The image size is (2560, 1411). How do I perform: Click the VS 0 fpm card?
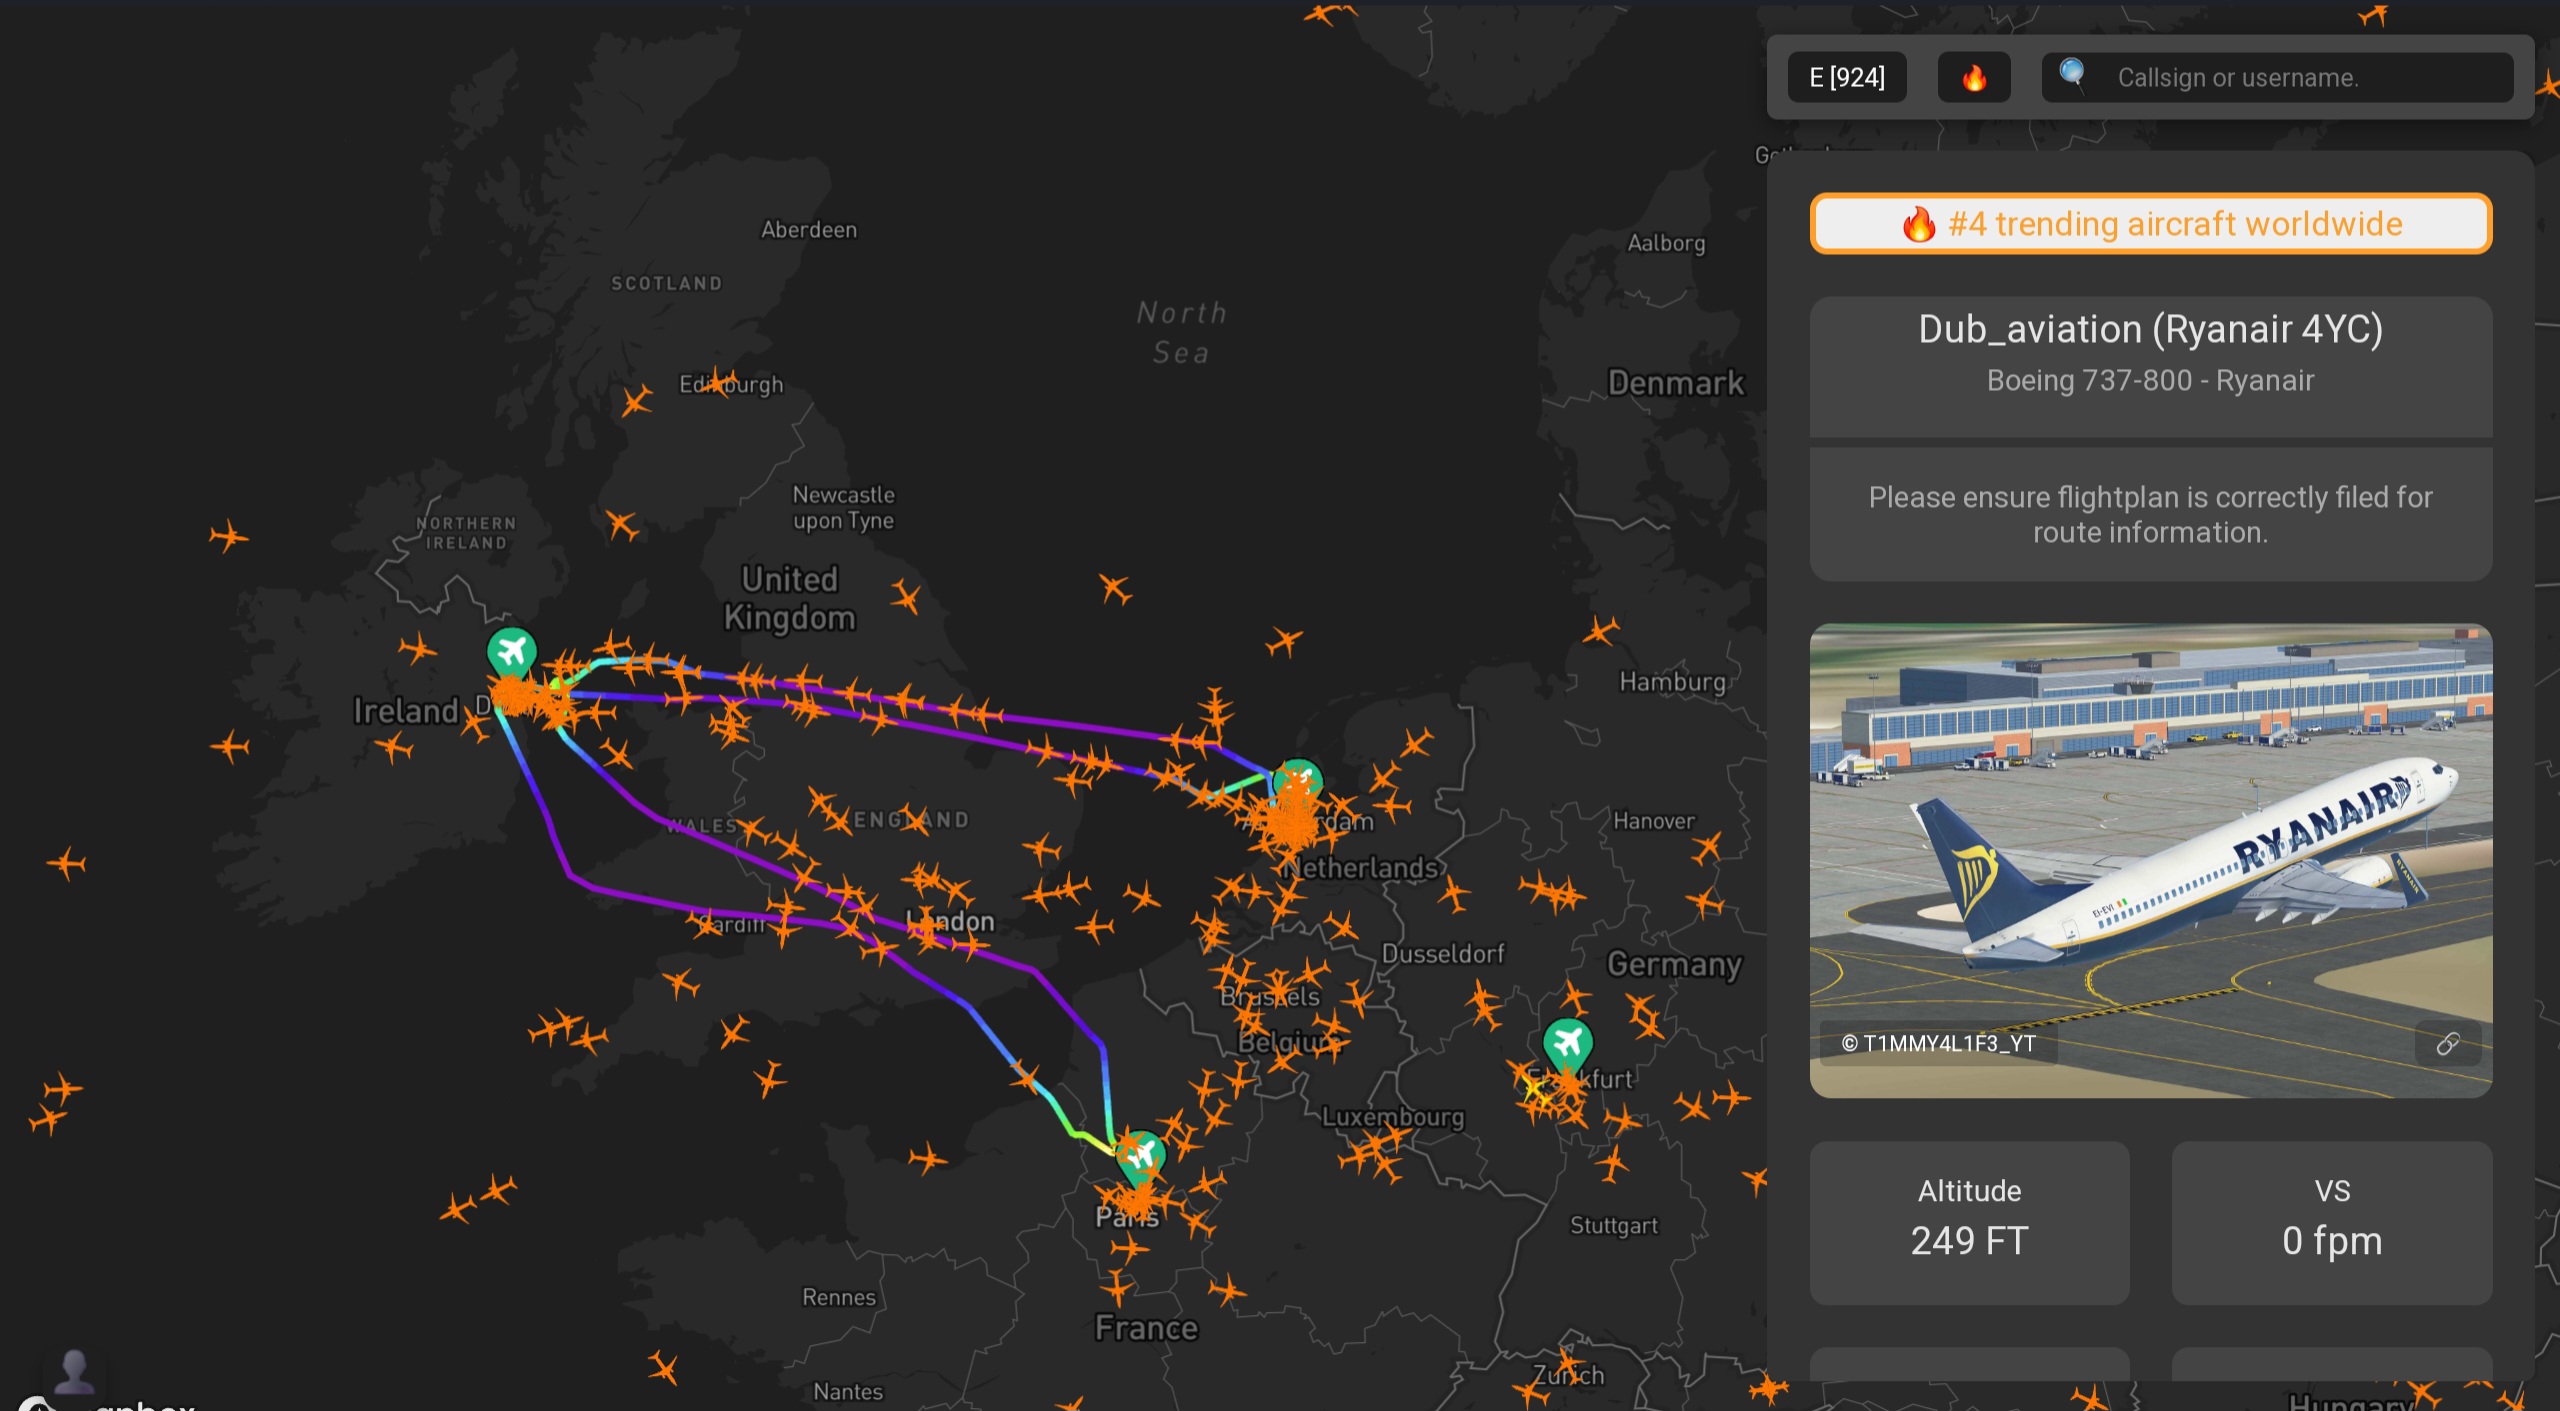pyautogui.click(x=2331, y=1222)
